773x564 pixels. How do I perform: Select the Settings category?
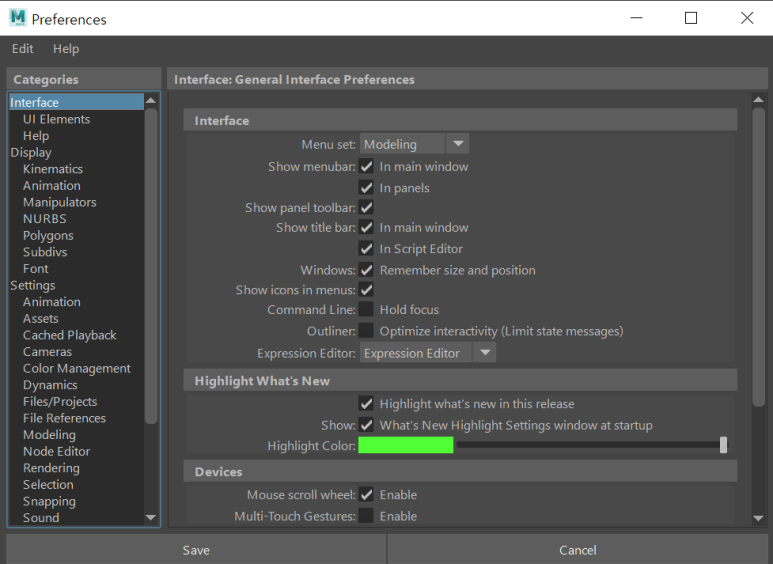tap(33, 285)
